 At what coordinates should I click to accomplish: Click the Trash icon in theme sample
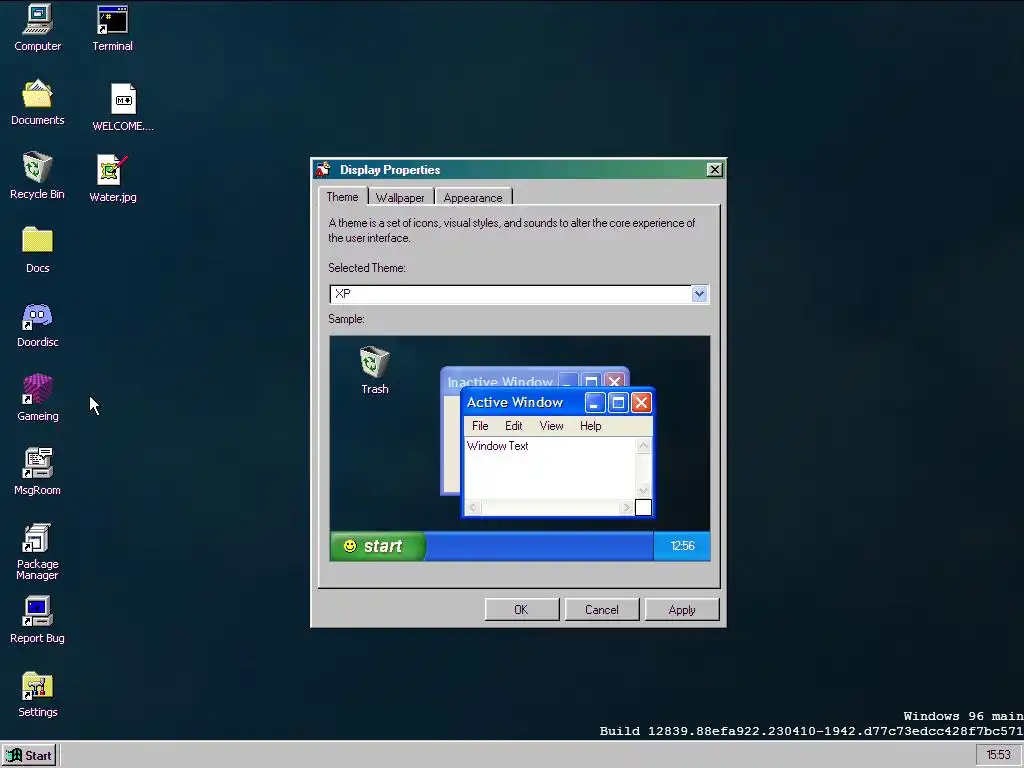(x=374, y=370)
